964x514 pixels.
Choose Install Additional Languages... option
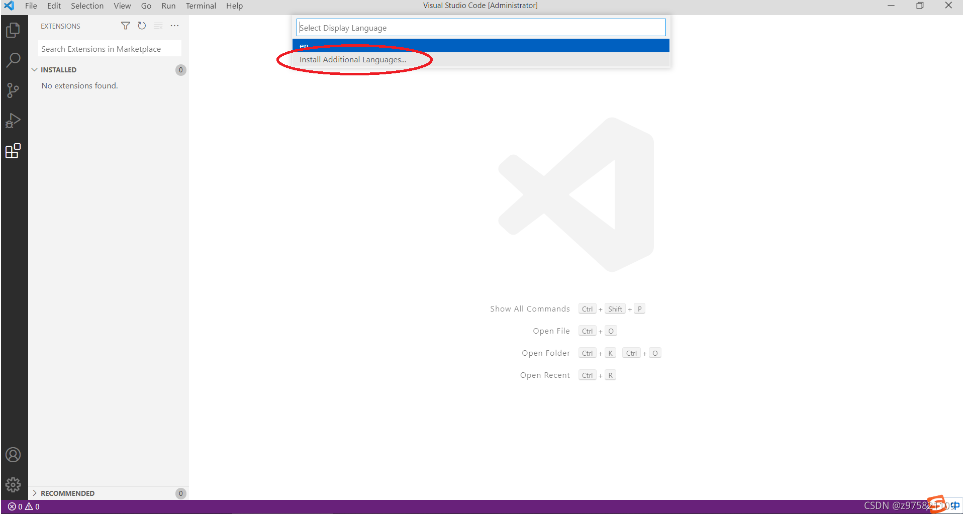click(481, 60)
